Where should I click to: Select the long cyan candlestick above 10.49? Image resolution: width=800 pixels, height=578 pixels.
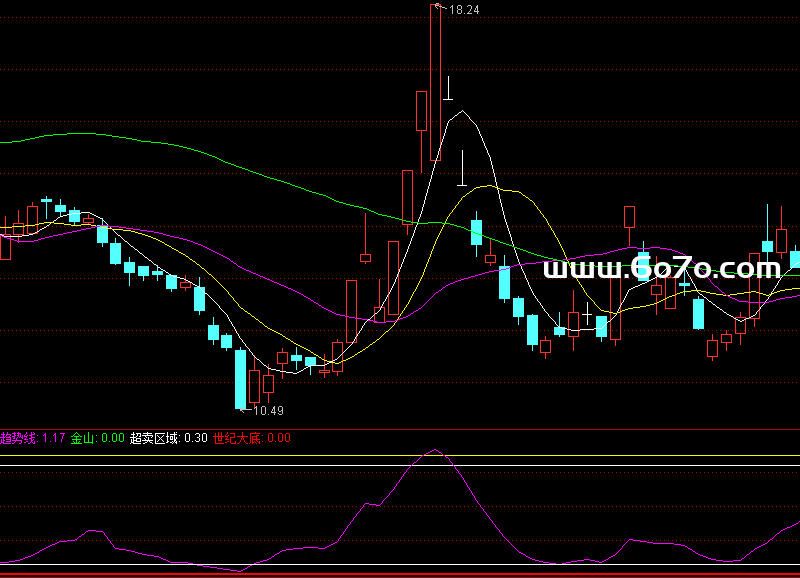[240, 379]
